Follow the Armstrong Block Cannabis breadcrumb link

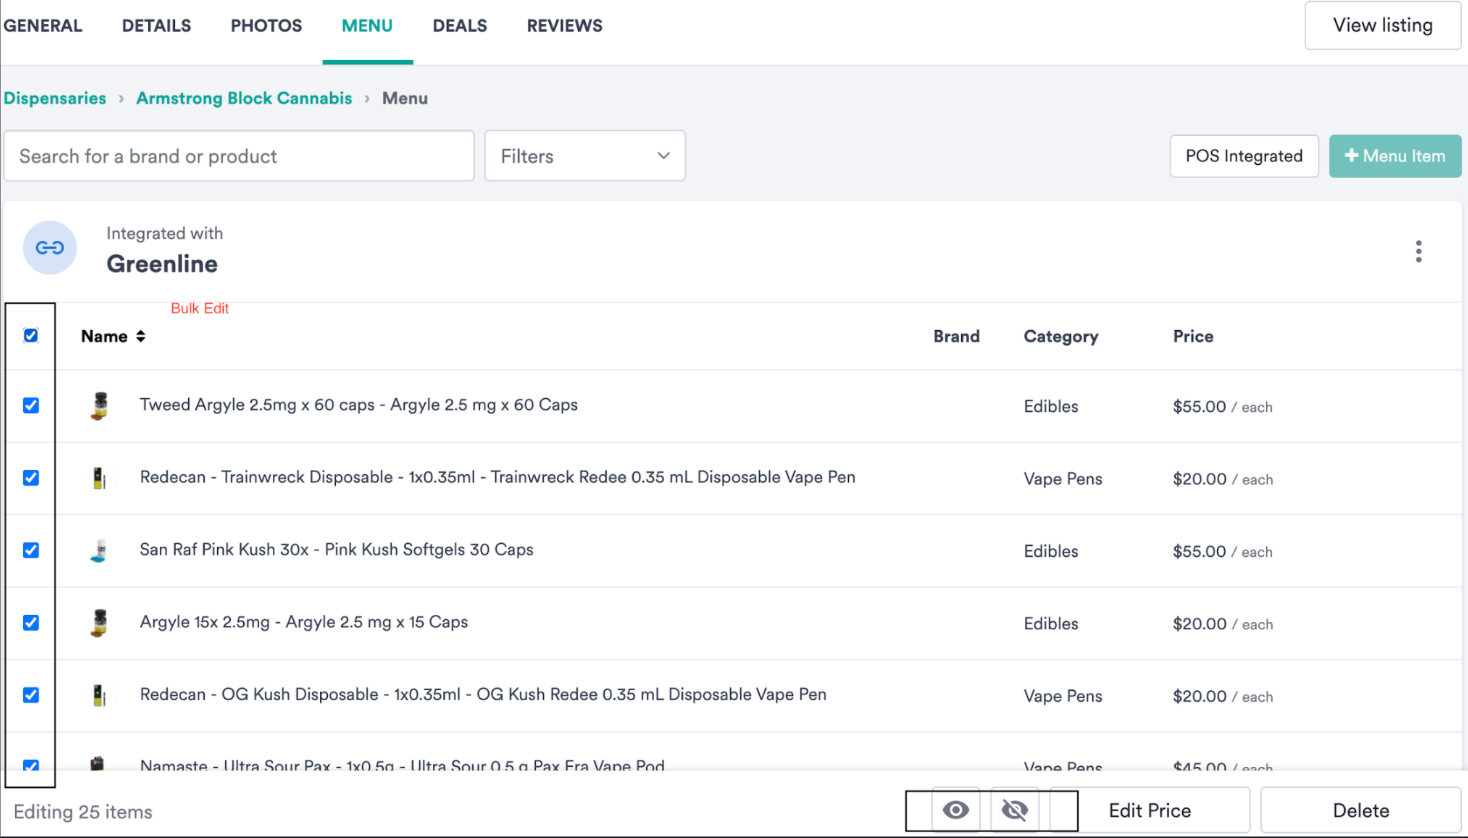click(x=244, y=98)
